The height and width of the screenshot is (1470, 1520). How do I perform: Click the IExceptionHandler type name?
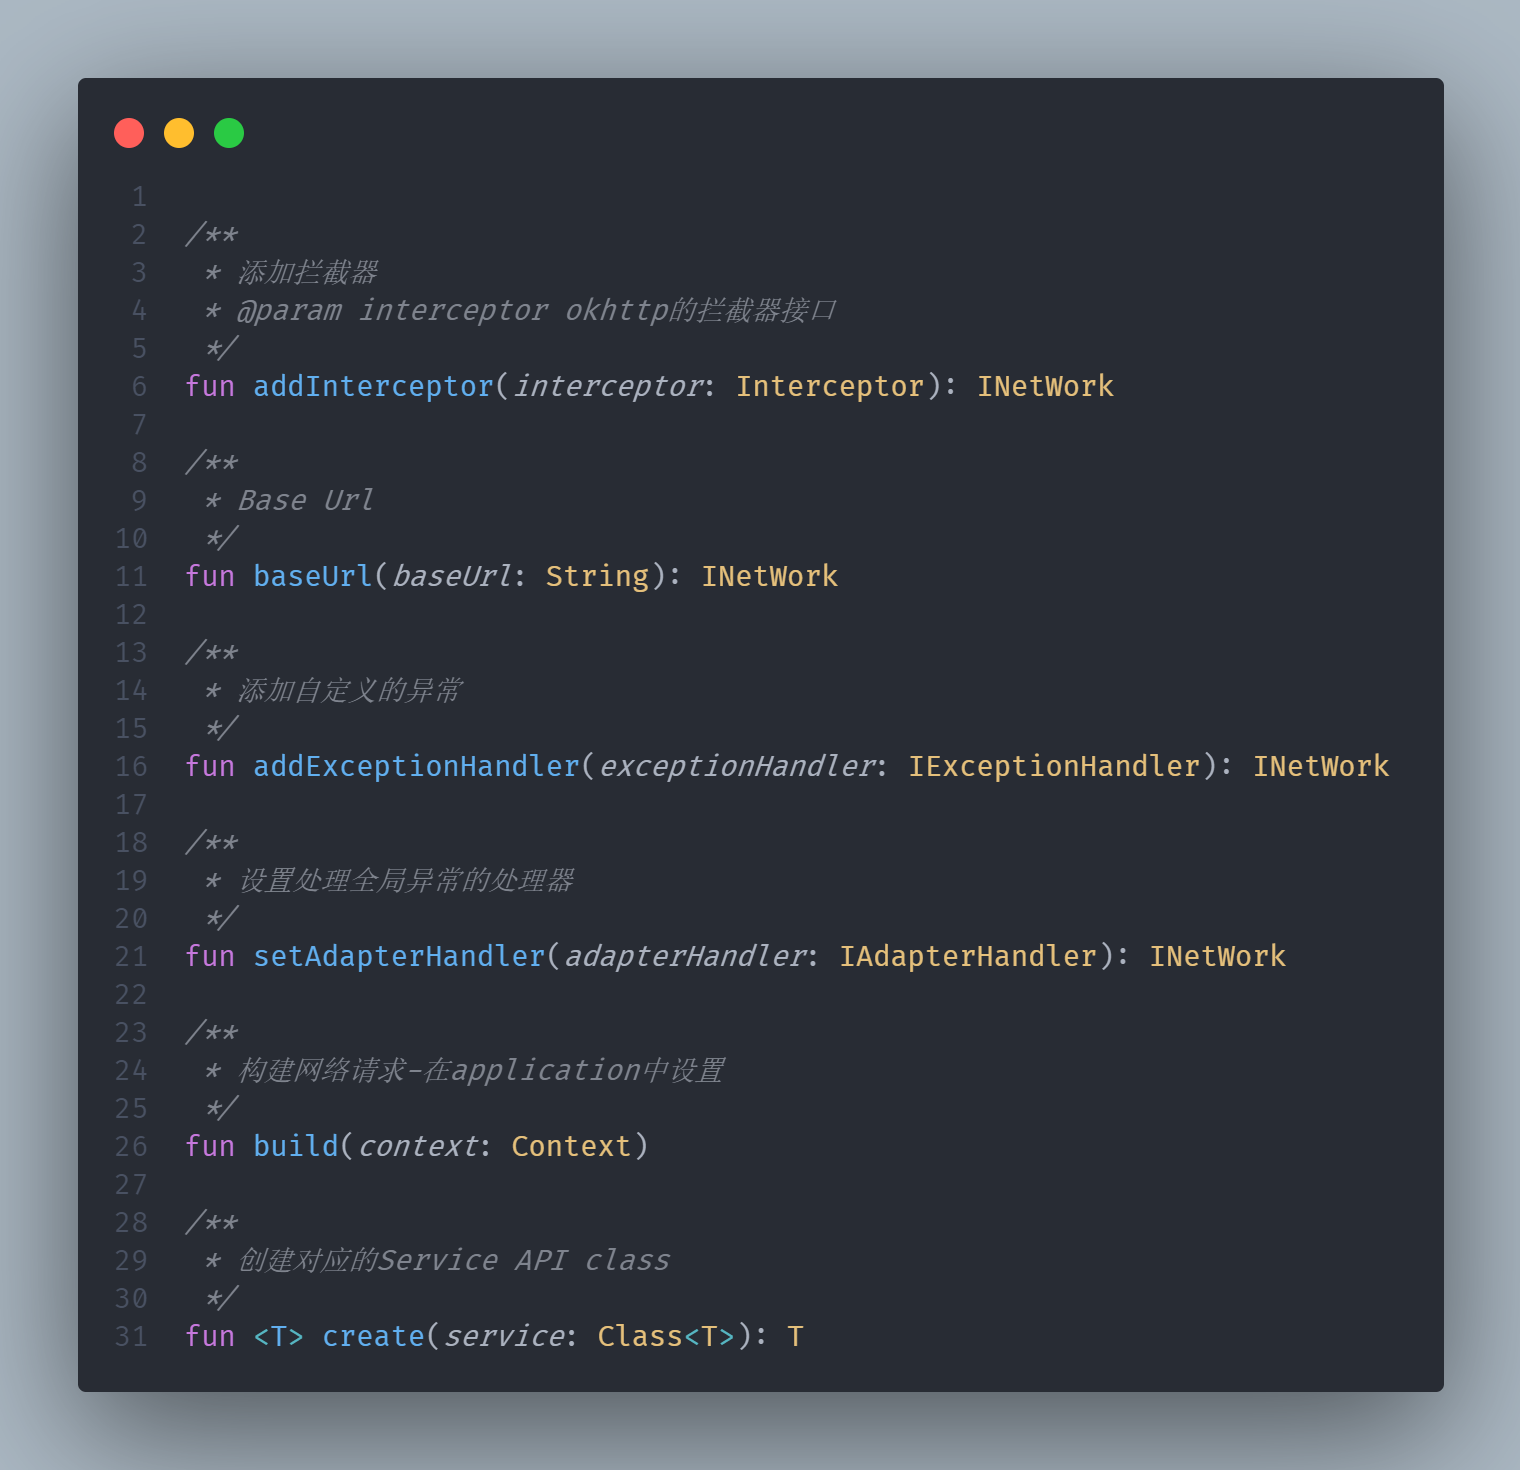(x=1054, y=766)
